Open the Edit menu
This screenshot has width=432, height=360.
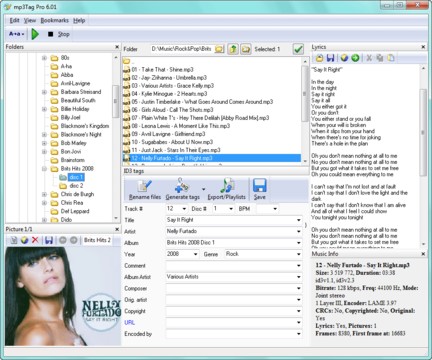tap(14, 20)
